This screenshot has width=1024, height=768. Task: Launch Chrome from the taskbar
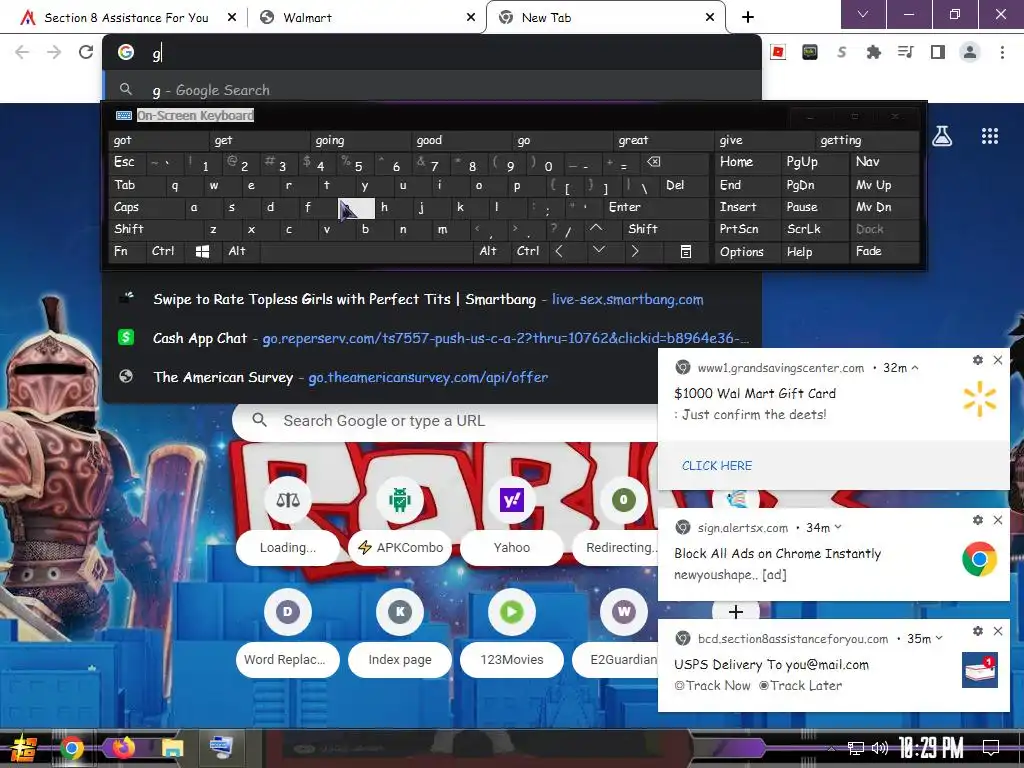click(71, 748)
